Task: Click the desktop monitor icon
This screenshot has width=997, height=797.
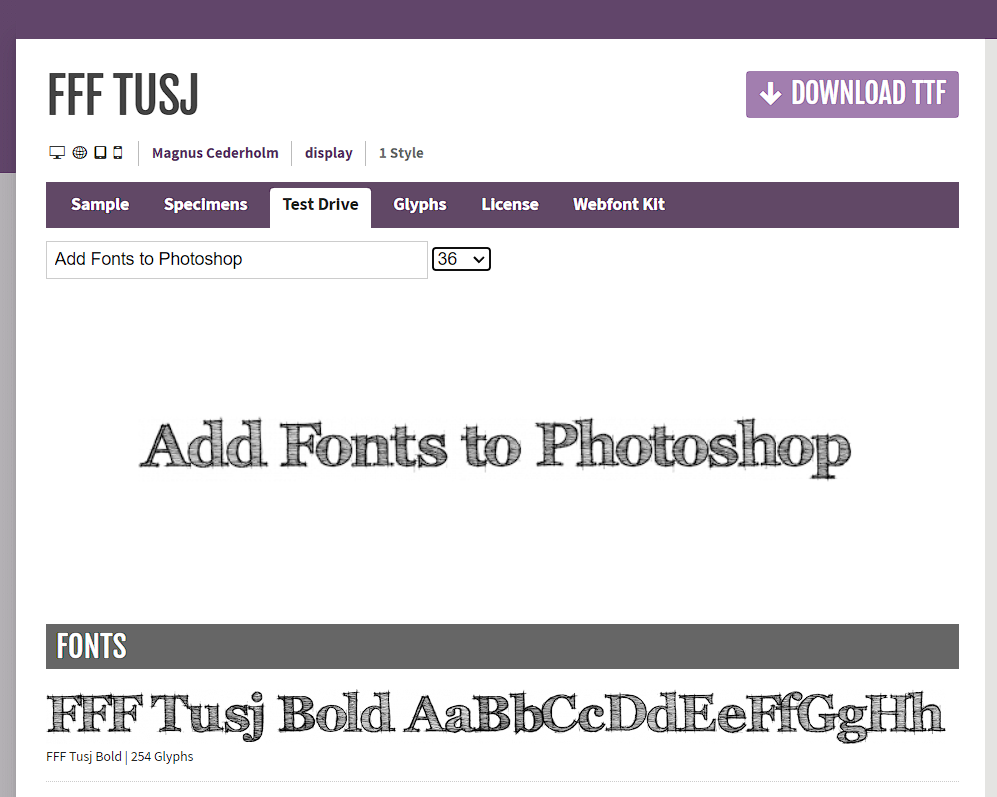Action: [57, 153]
